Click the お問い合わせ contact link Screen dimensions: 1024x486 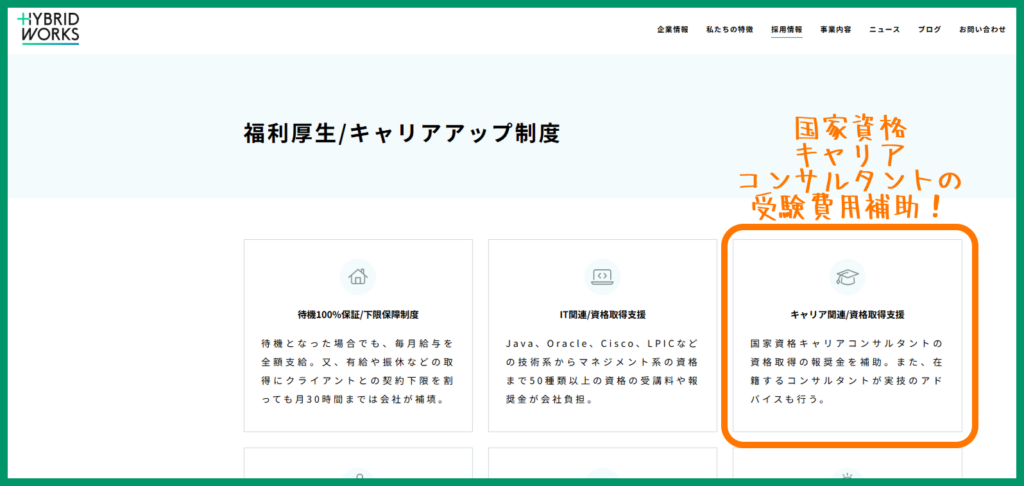(x=982, y=30)
